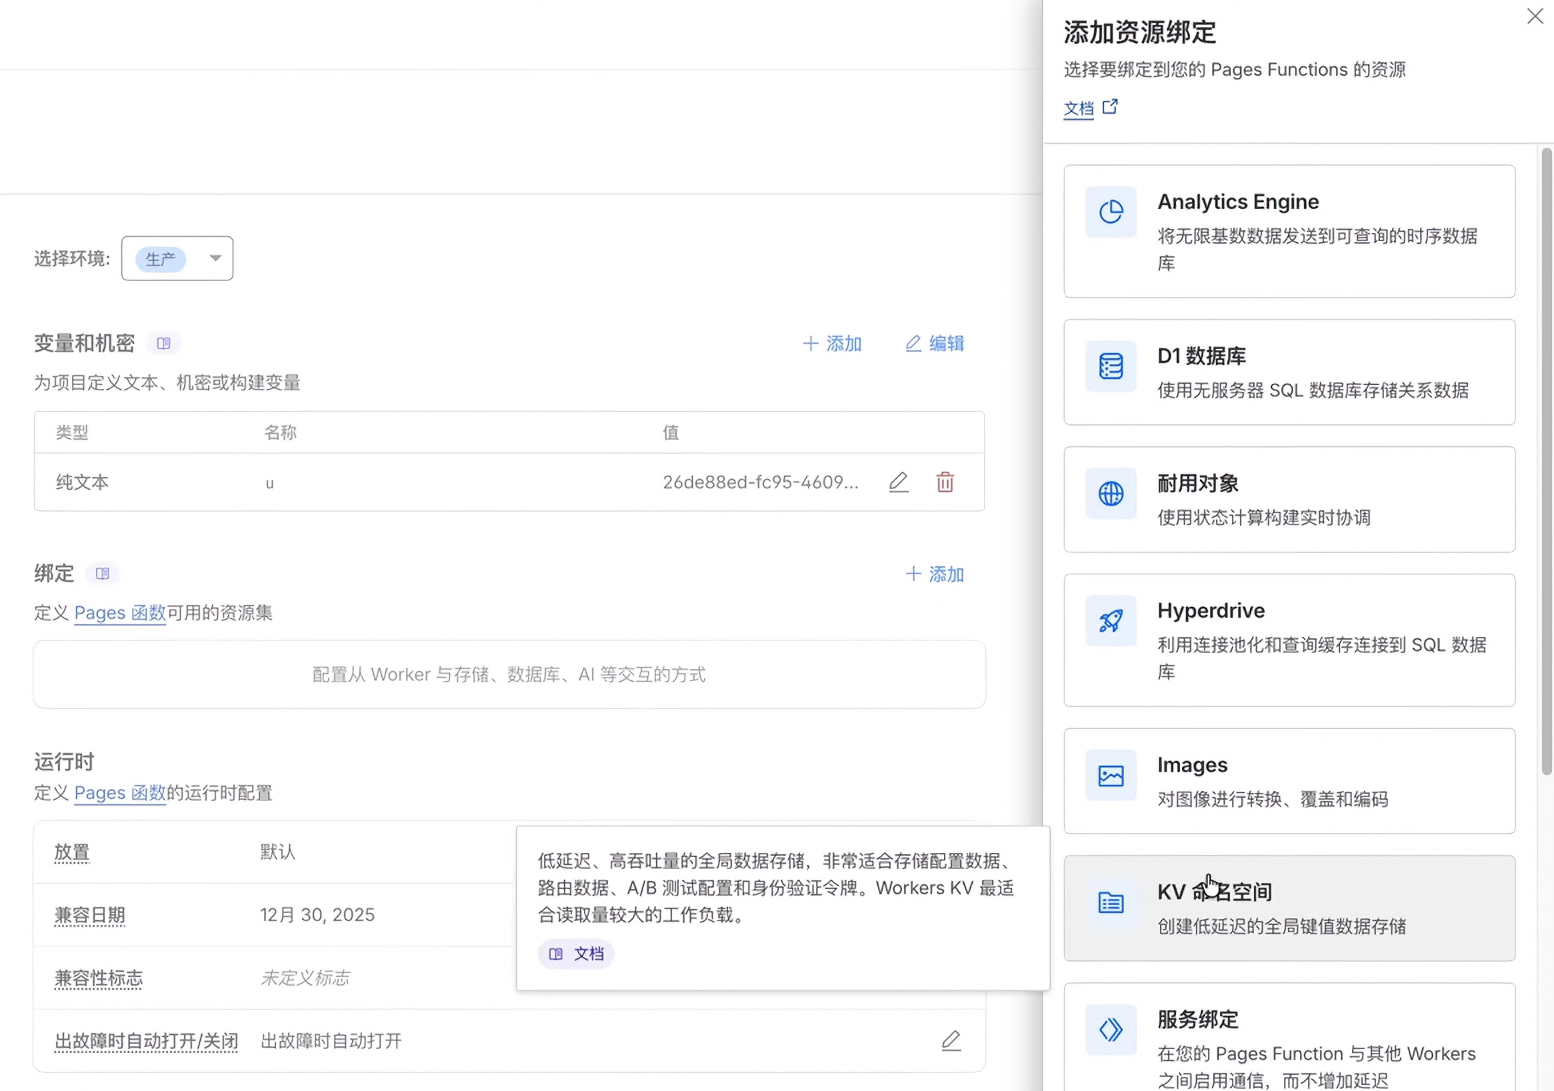Screen dimensions: 1554x1091
Task: Click the 兼容性标志 runtime label
Action: 99,978
